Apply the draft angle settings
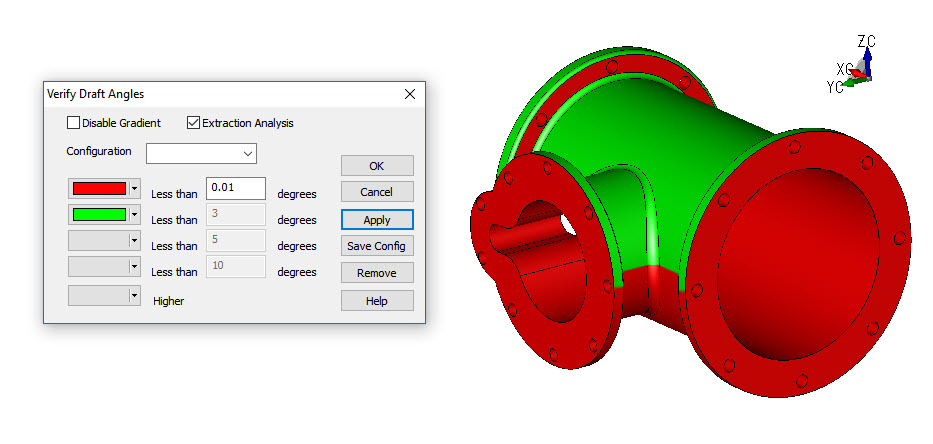The height and width of the screenshot is (444, 933). tap(377, 219)
